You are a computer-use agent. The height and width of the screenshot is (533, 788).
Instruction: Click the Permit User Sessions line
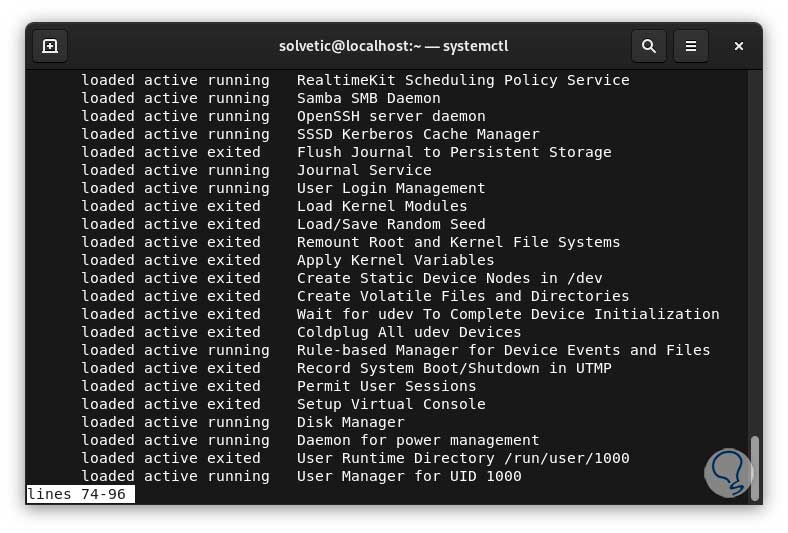point(386,386)
